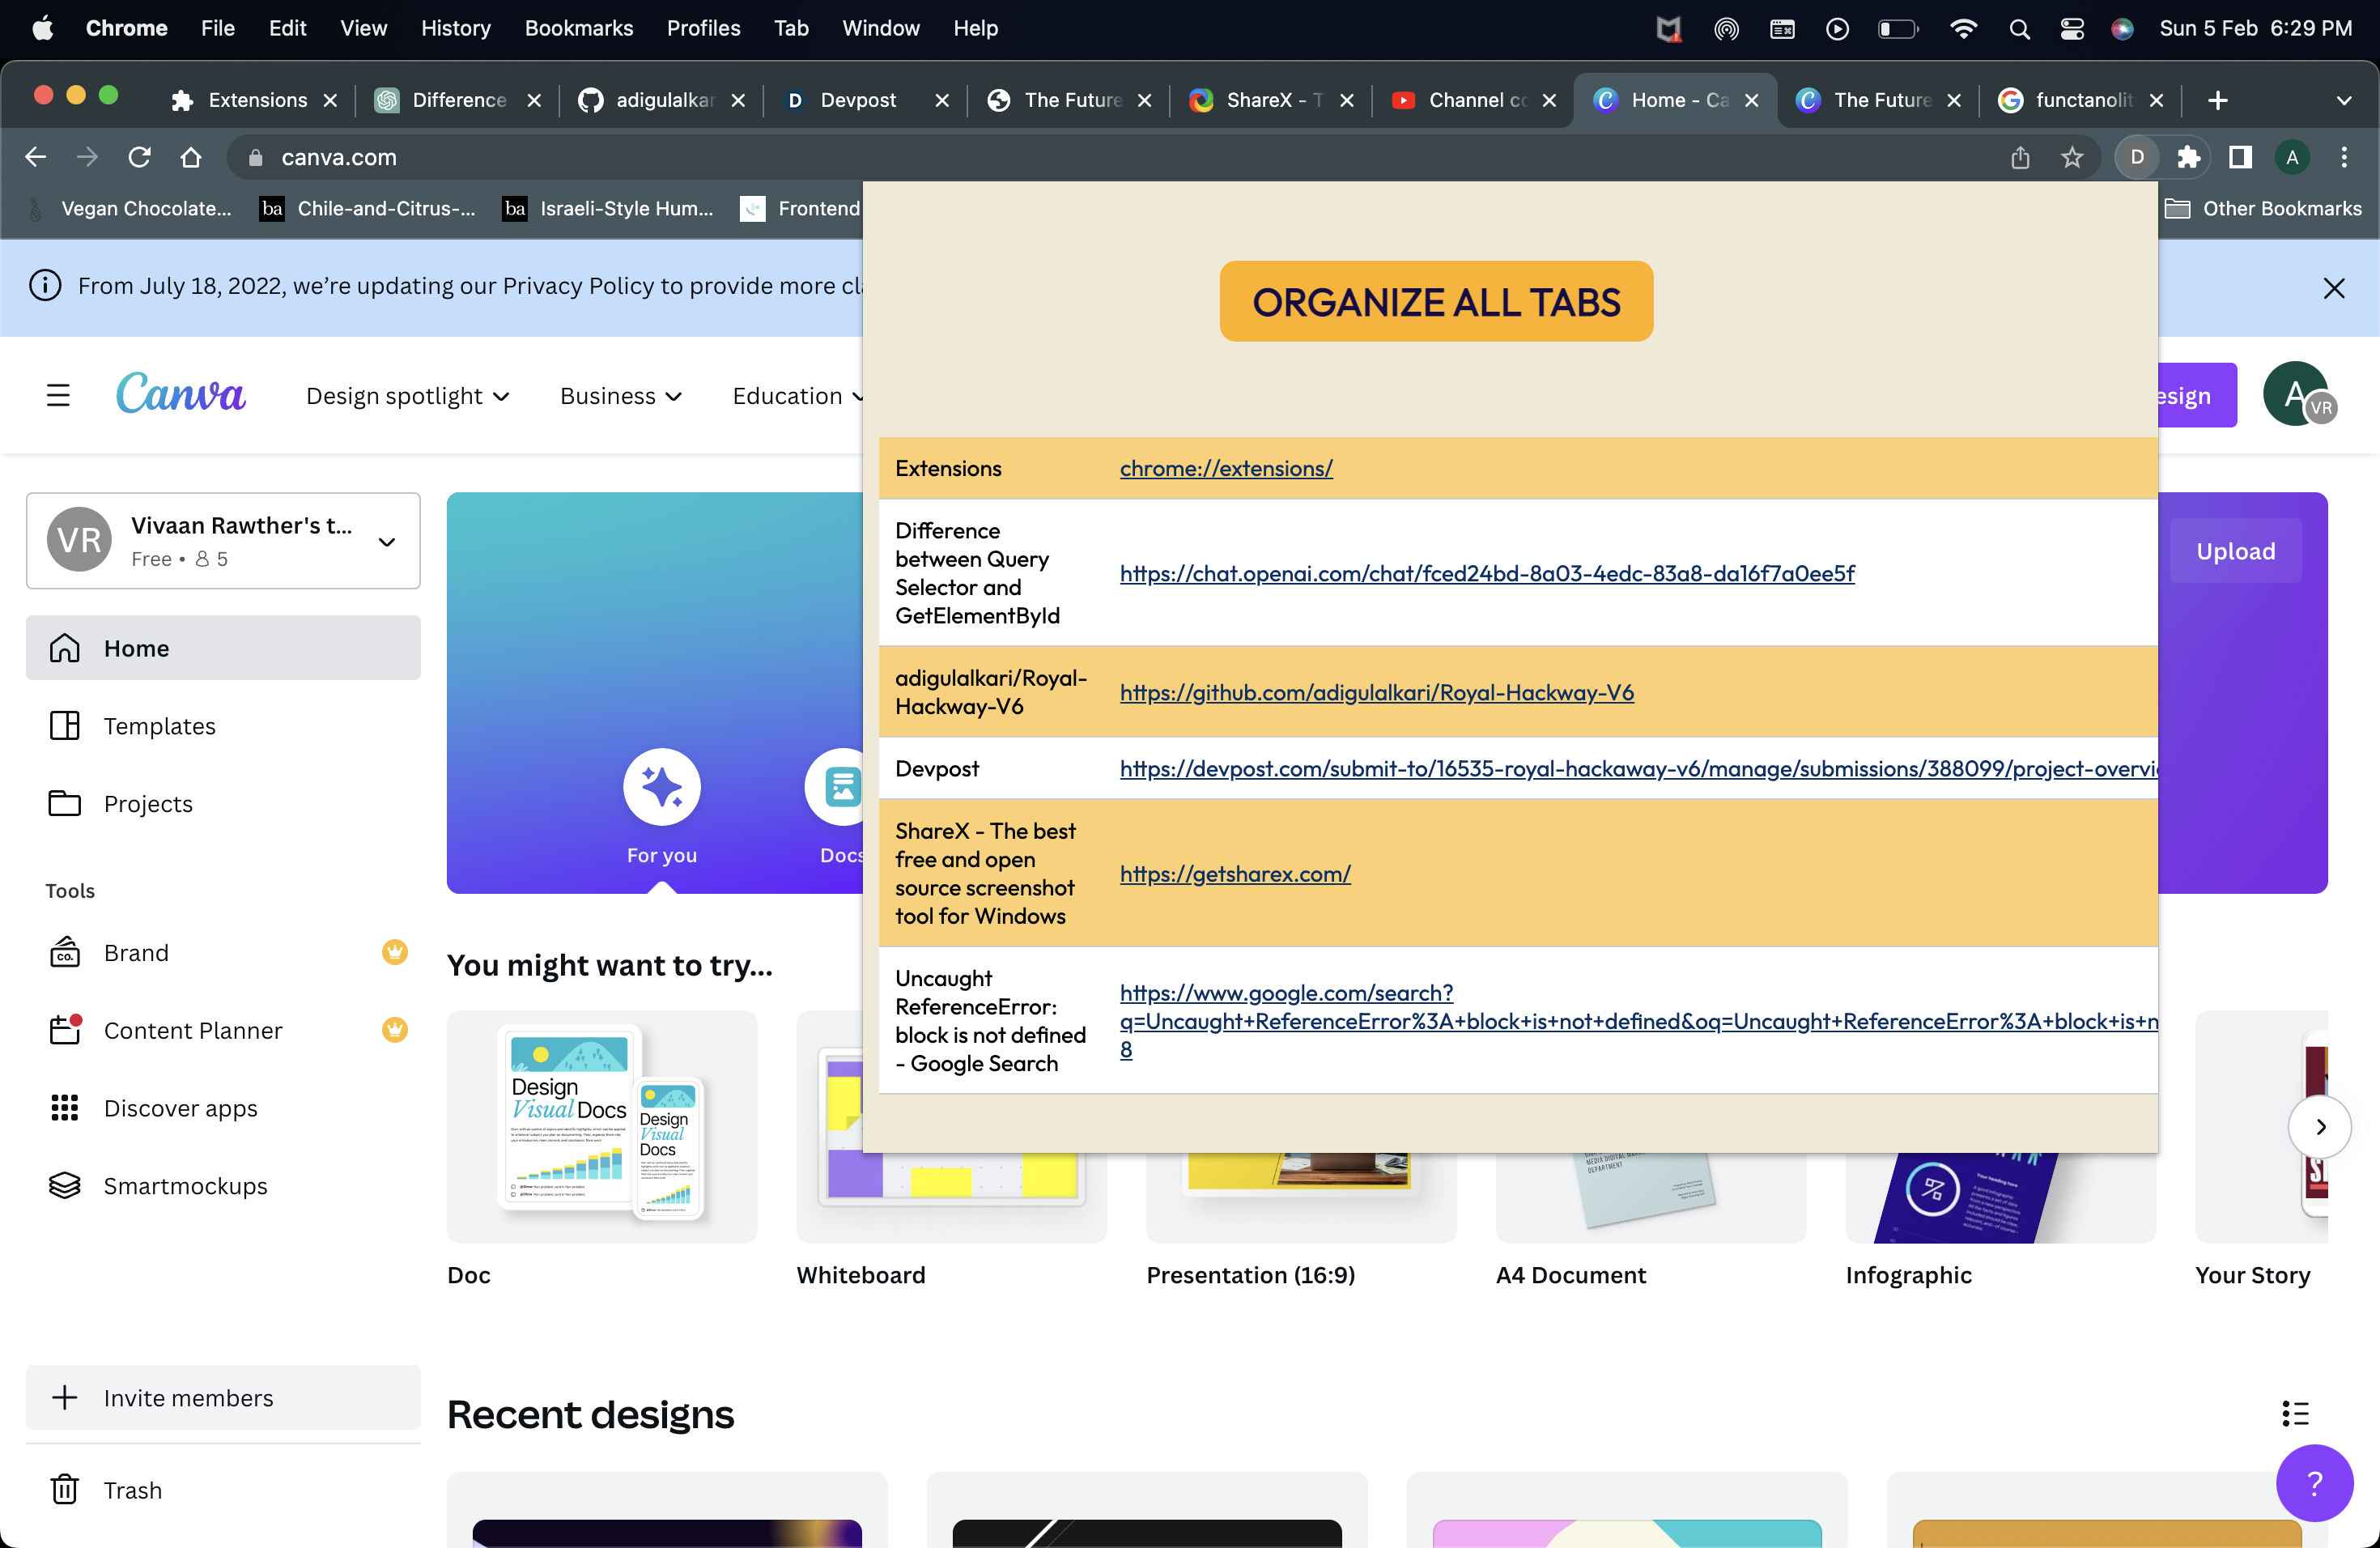Switch to the Devpost tab
Image resolution: width=2380 pixels, height=1548 pixels.
pyautogui.click(x=857, y=100)
